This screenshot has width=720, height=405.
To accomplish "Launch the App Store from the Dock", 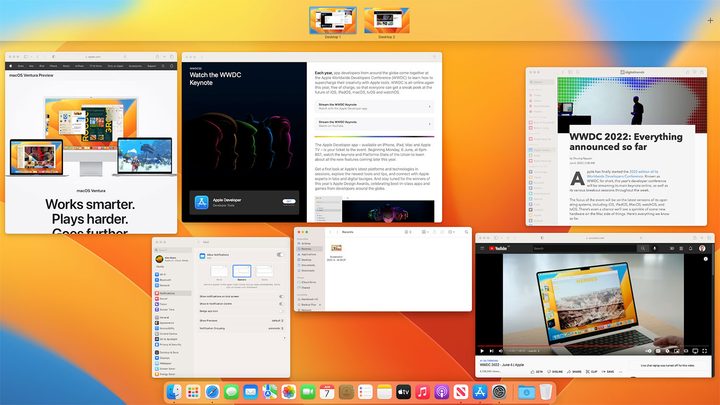I will click(480, 392).
